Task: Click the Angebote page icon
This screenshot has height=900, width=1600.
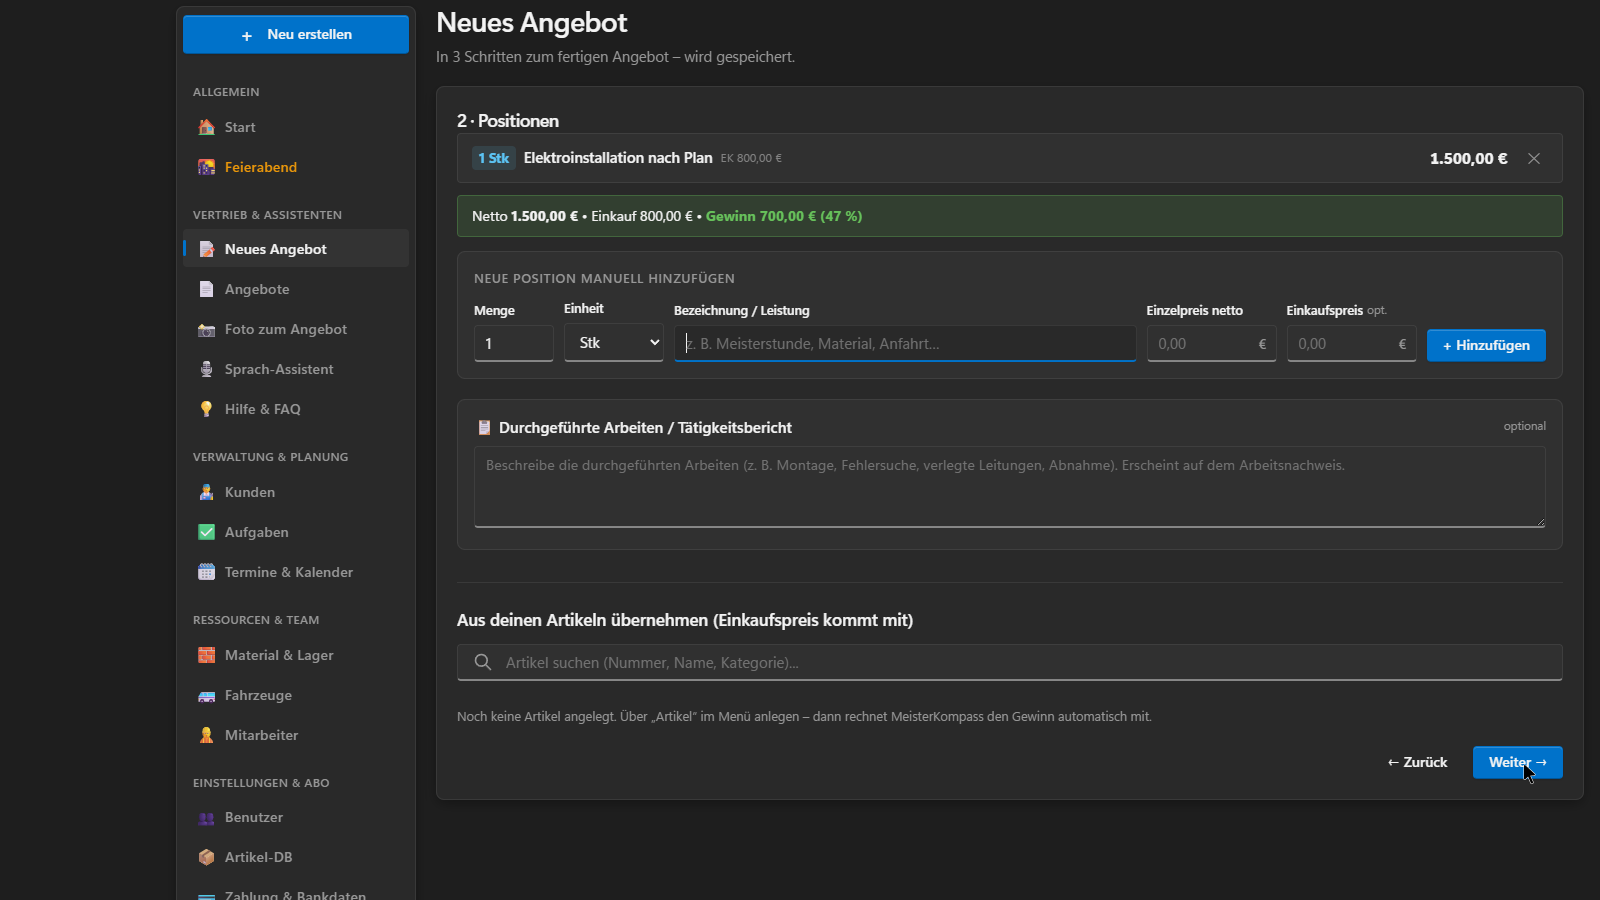Action: (206, 289)
